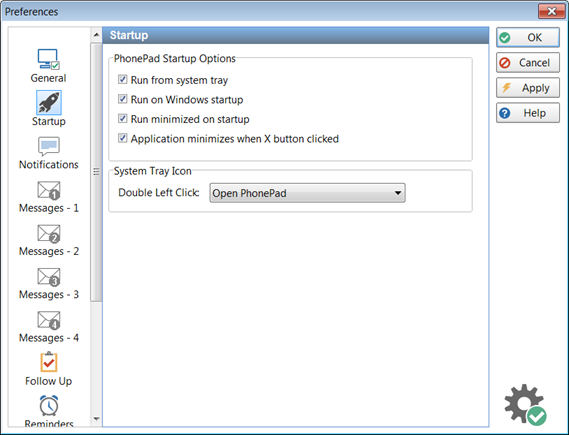
Task: Toggle Run on Windows startup checkbox
Action: (x=123, y=99)
